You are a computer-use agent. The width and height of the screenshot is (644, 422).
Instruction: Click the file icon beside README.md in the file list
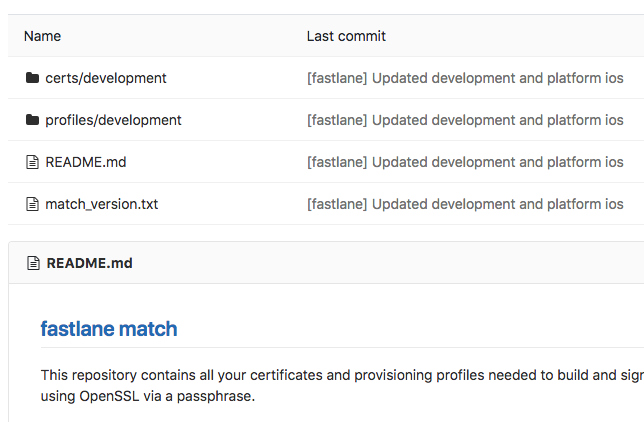(32, 162)
